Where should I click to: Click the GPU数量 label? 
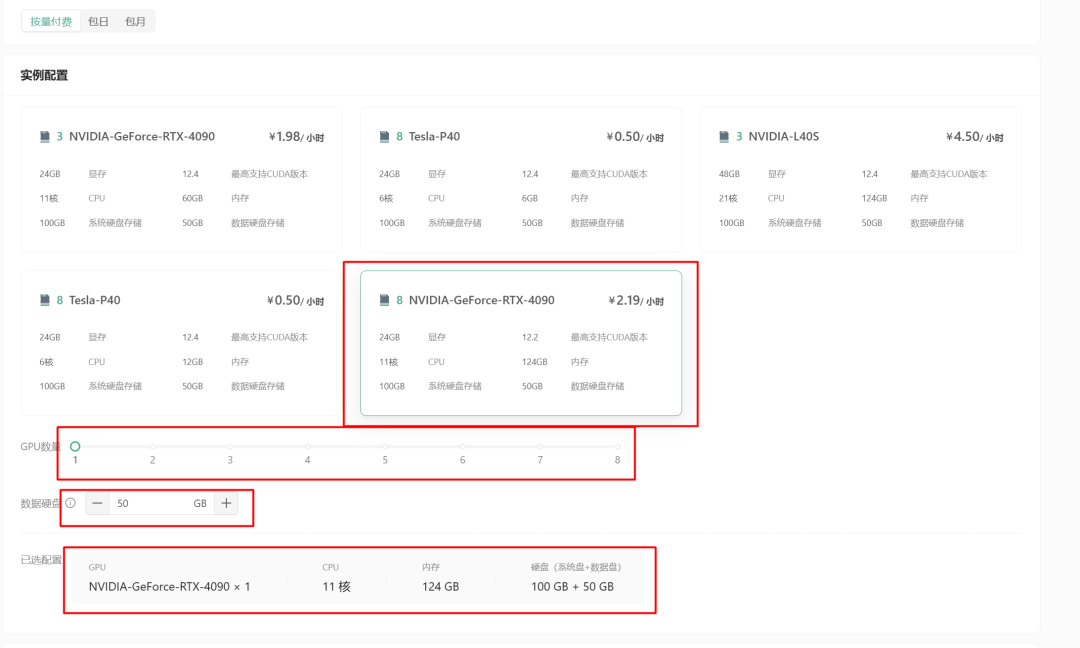coord(41,446)
